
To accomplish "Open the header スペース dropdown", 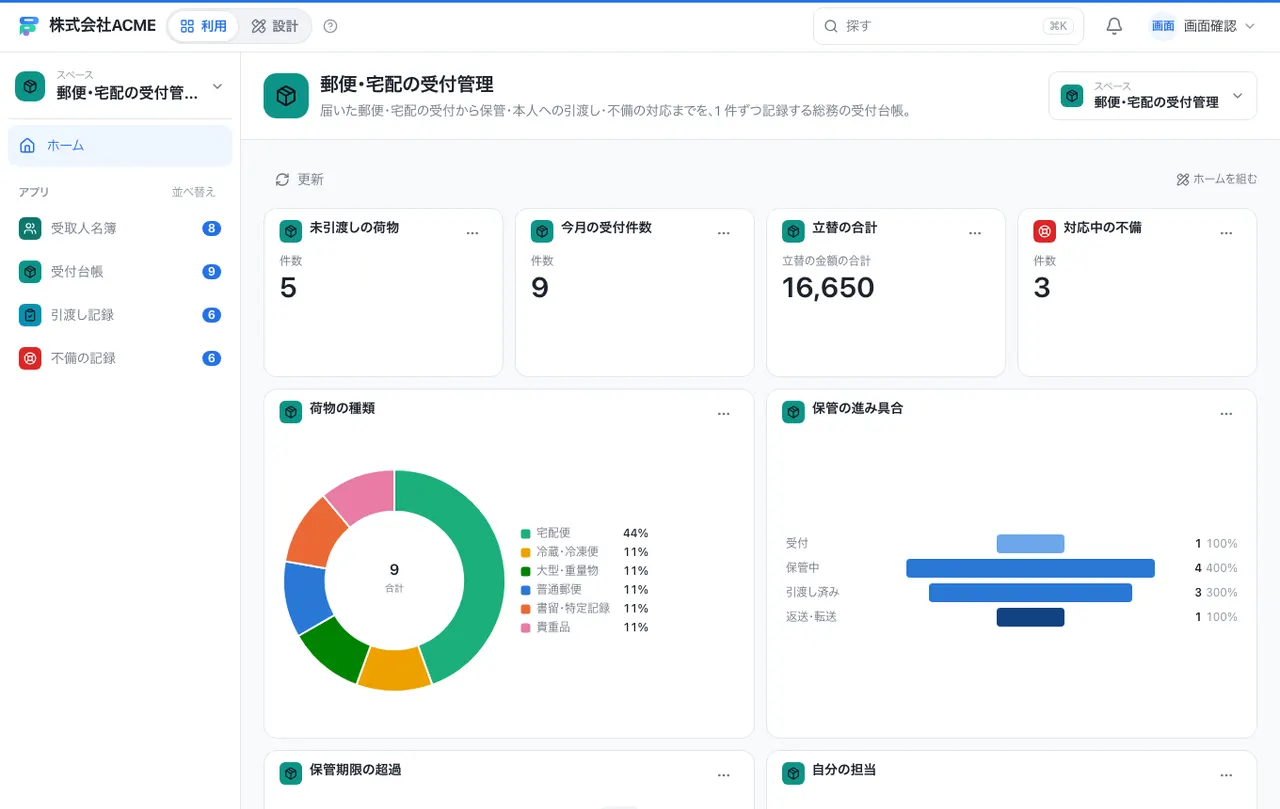I will click(1152, 96).
